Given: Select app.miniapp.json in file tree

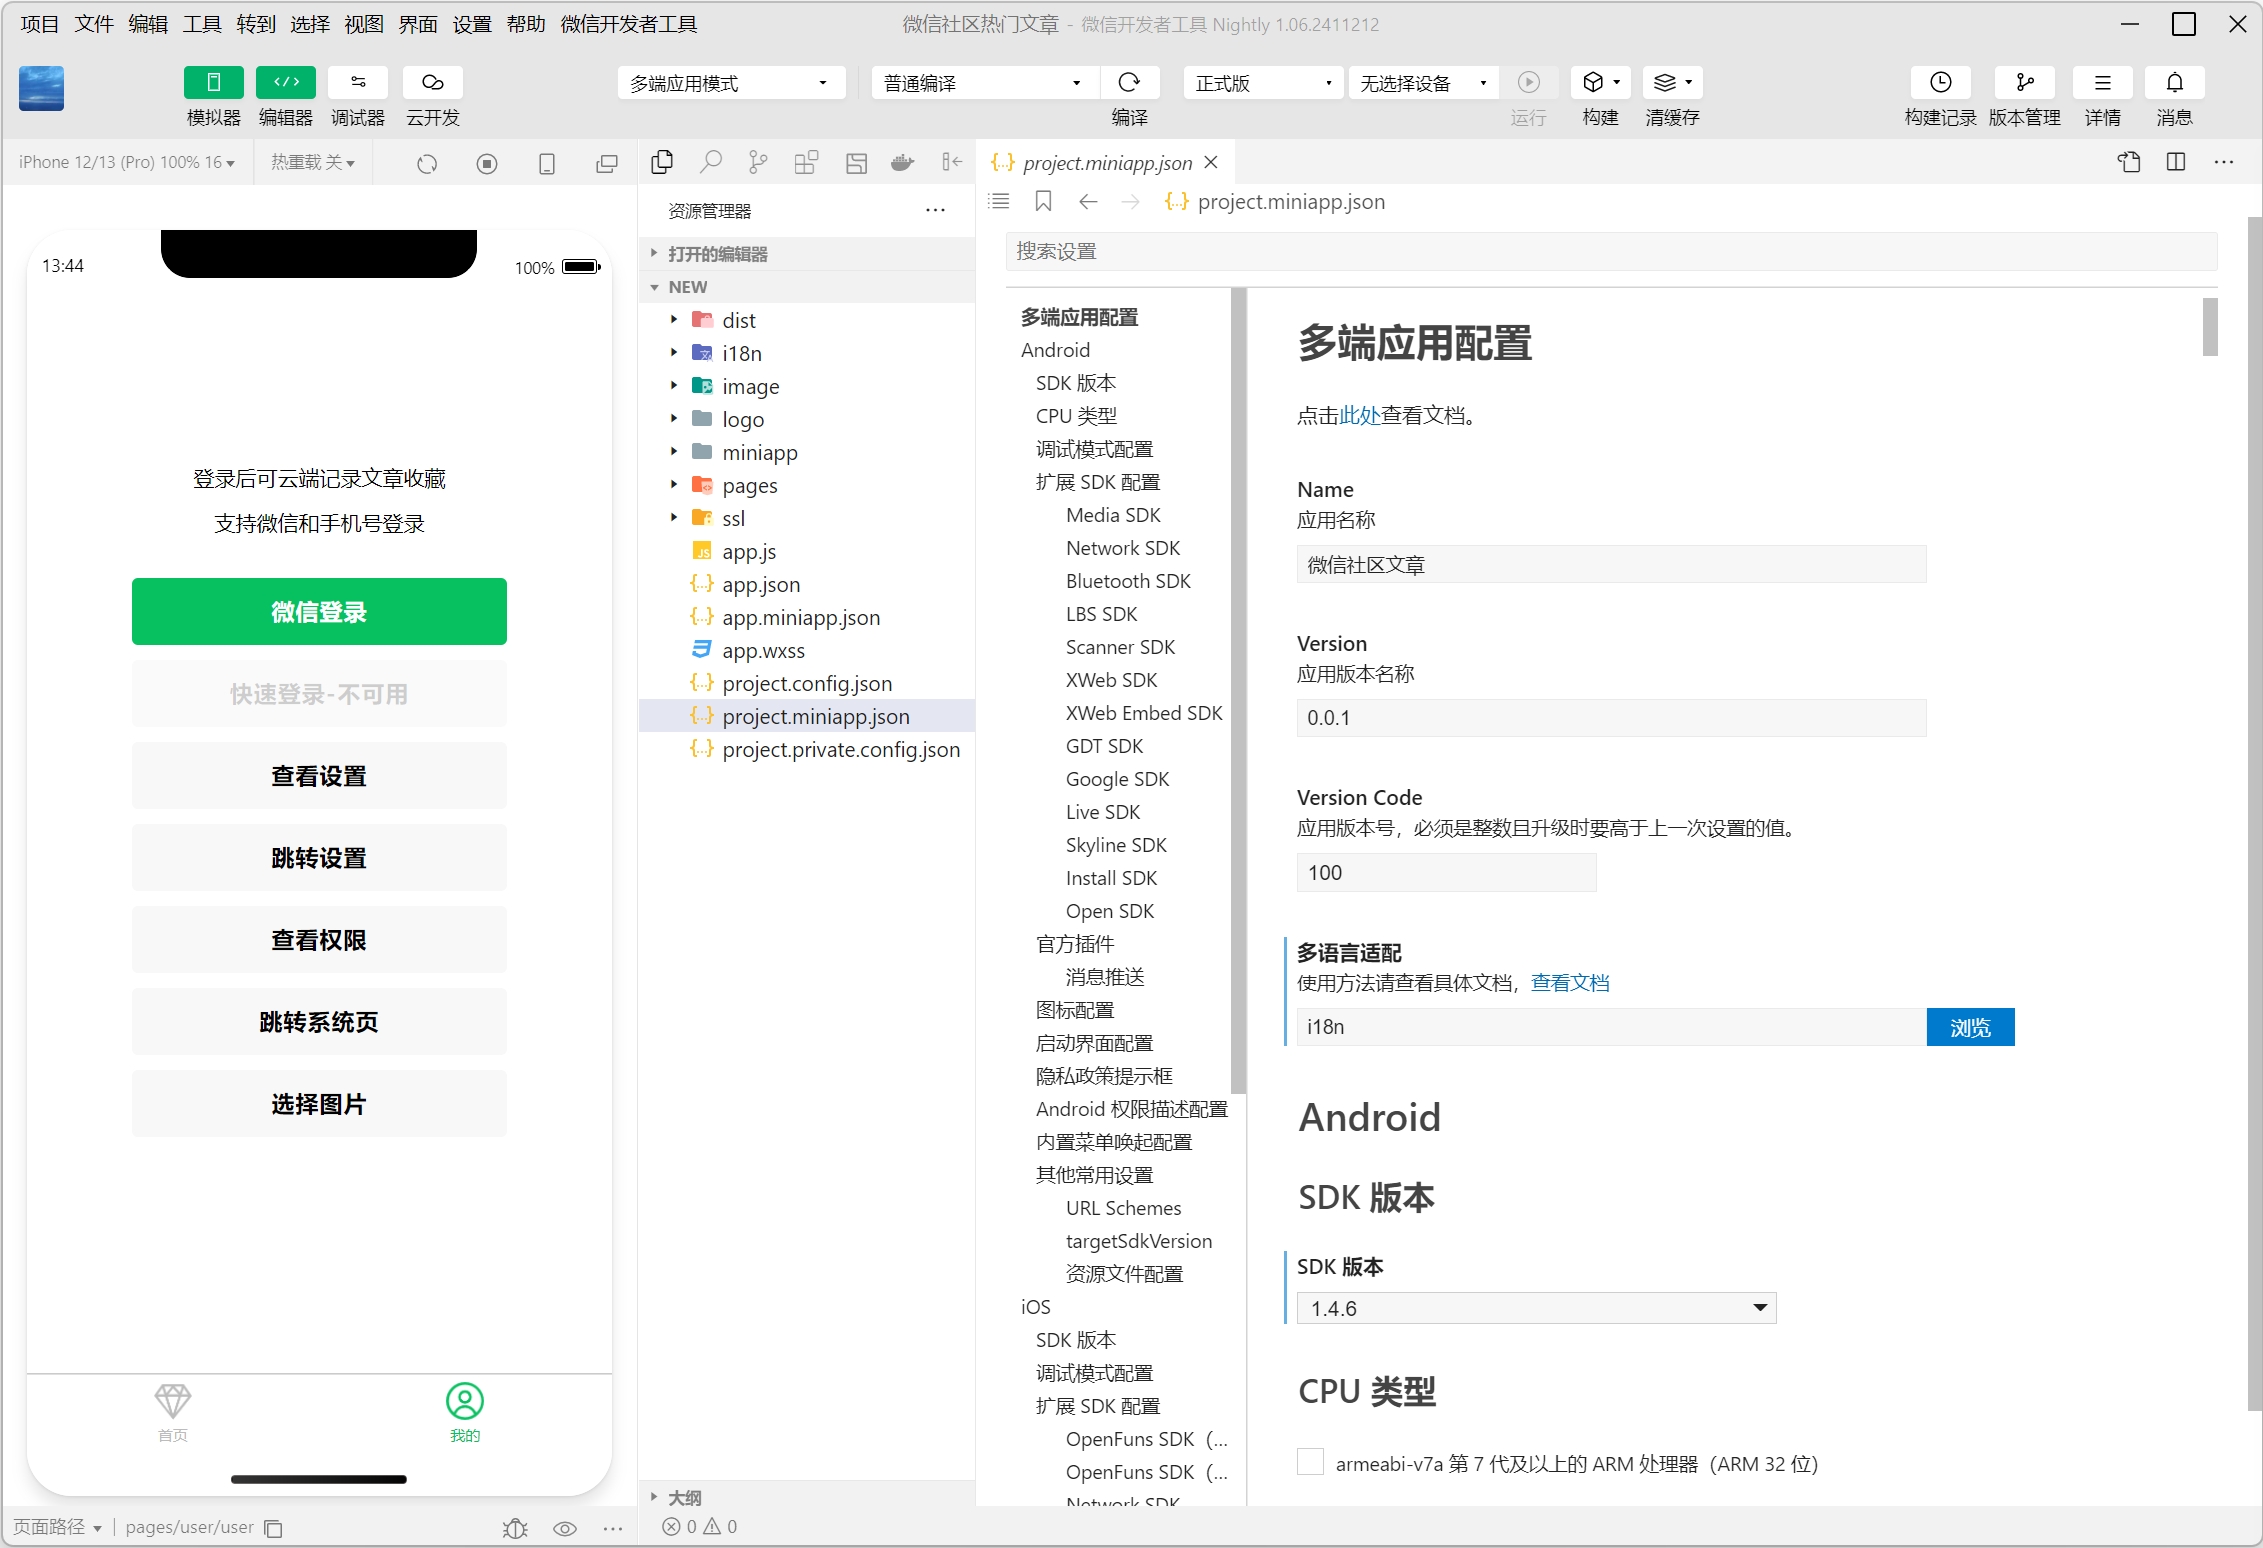Looking at the screenshot, I should (807, 617).
